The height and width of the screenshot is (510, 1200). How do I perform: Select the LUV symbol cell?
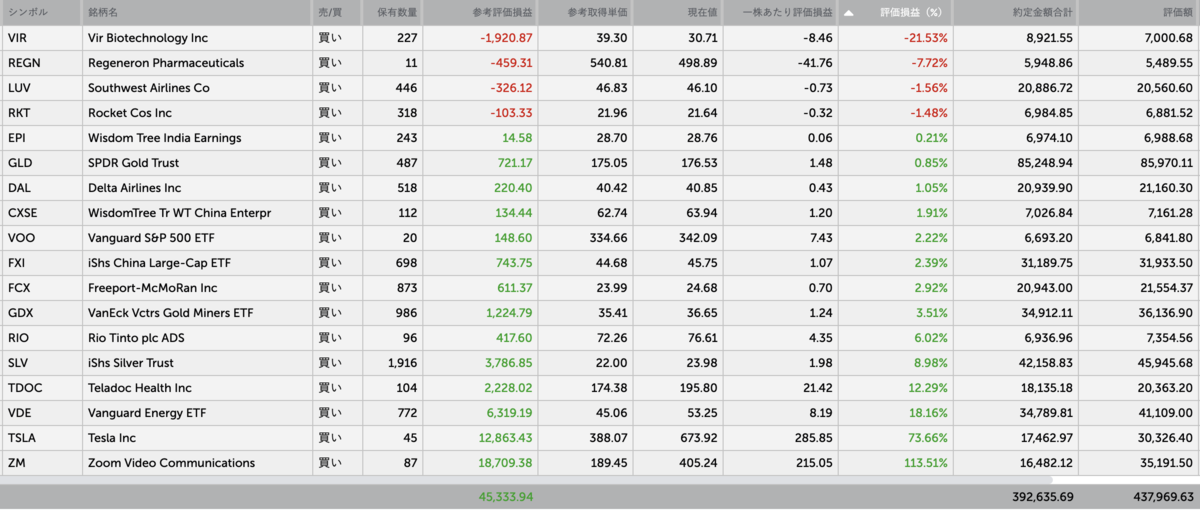click(41, 88)
